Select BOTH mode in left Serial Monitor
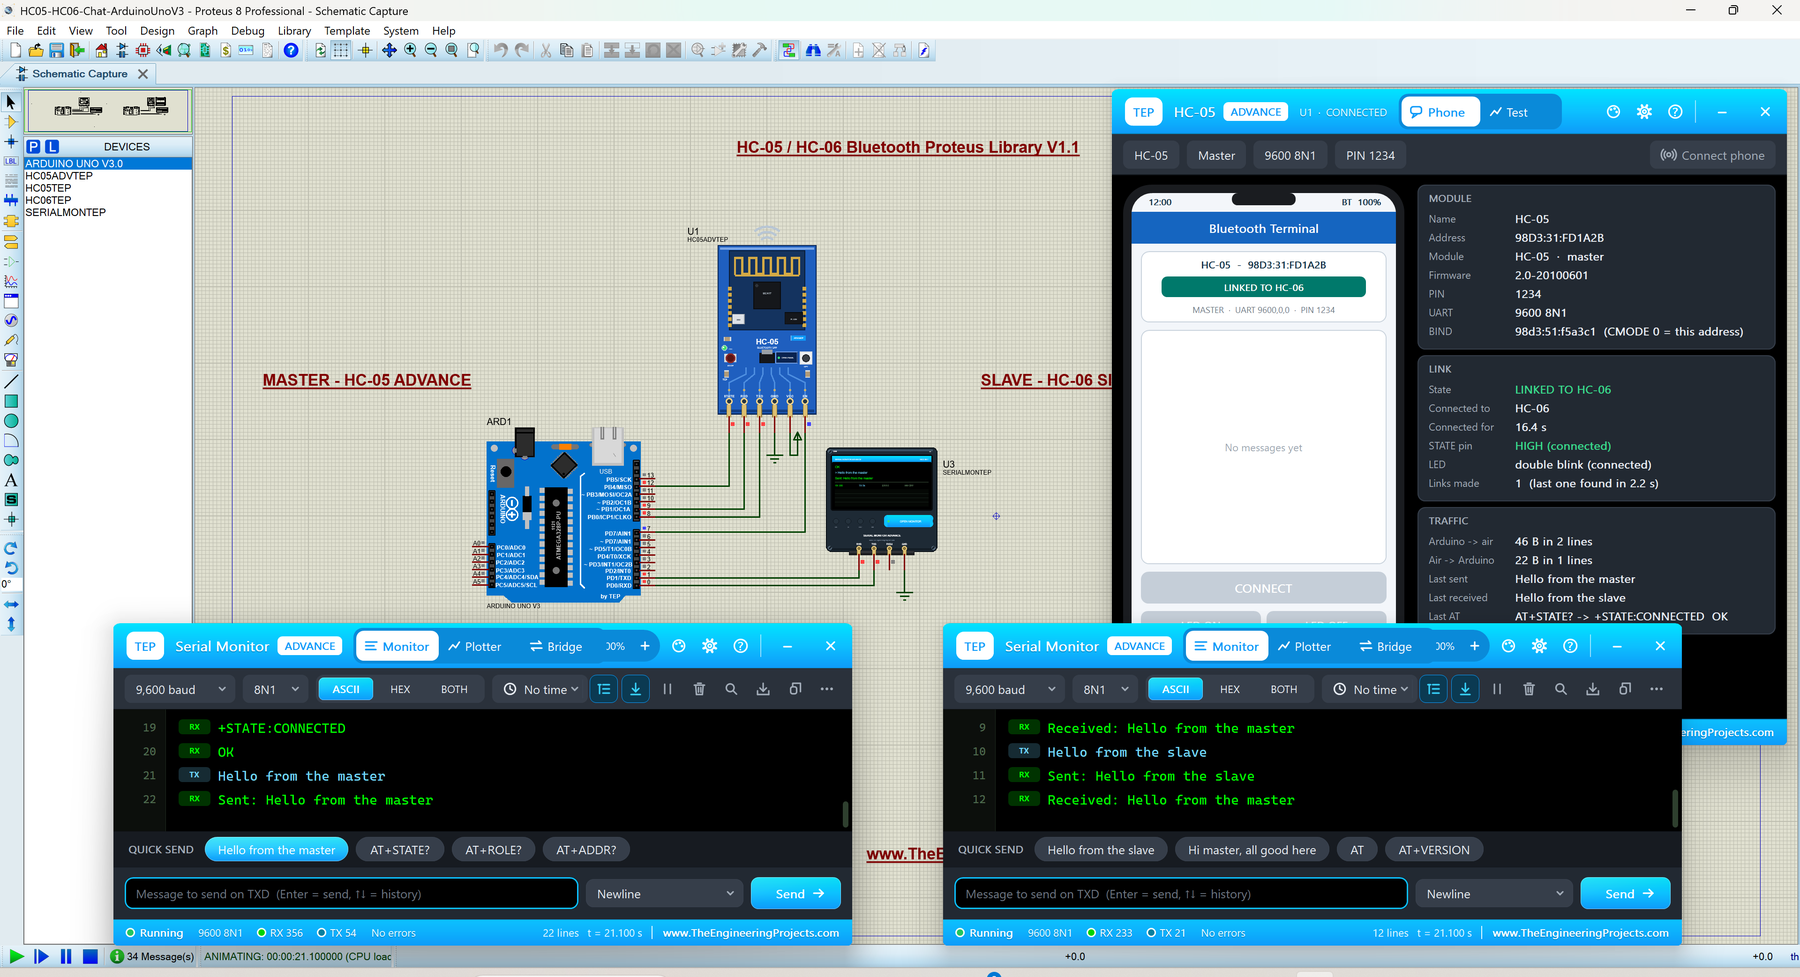1800x977 pixels. pyautogui.click(x=454, y=689)
